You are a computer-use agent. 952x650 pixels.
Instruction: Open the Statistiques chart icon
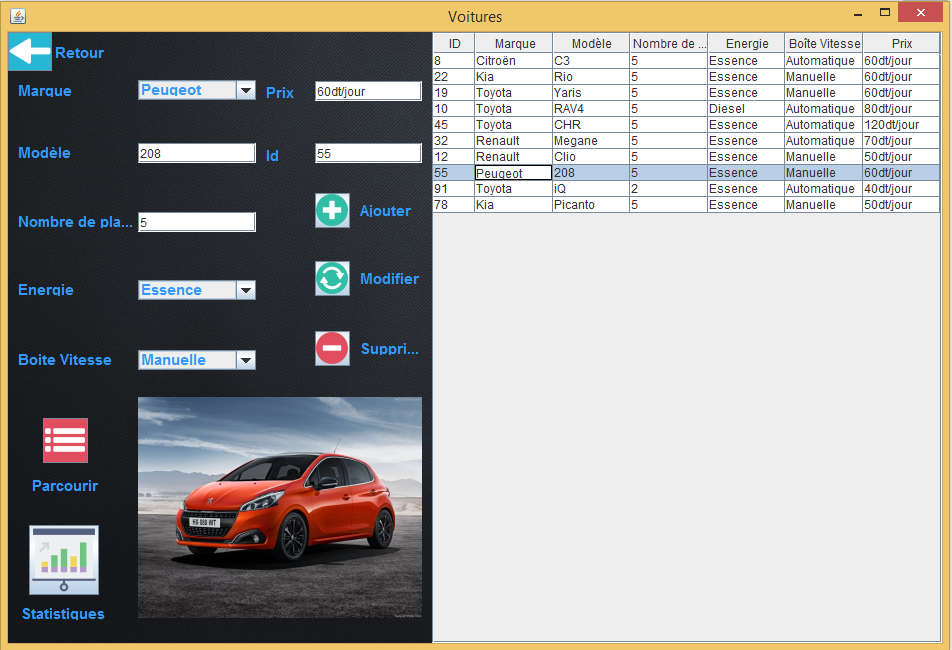click(x=64, y=560)
